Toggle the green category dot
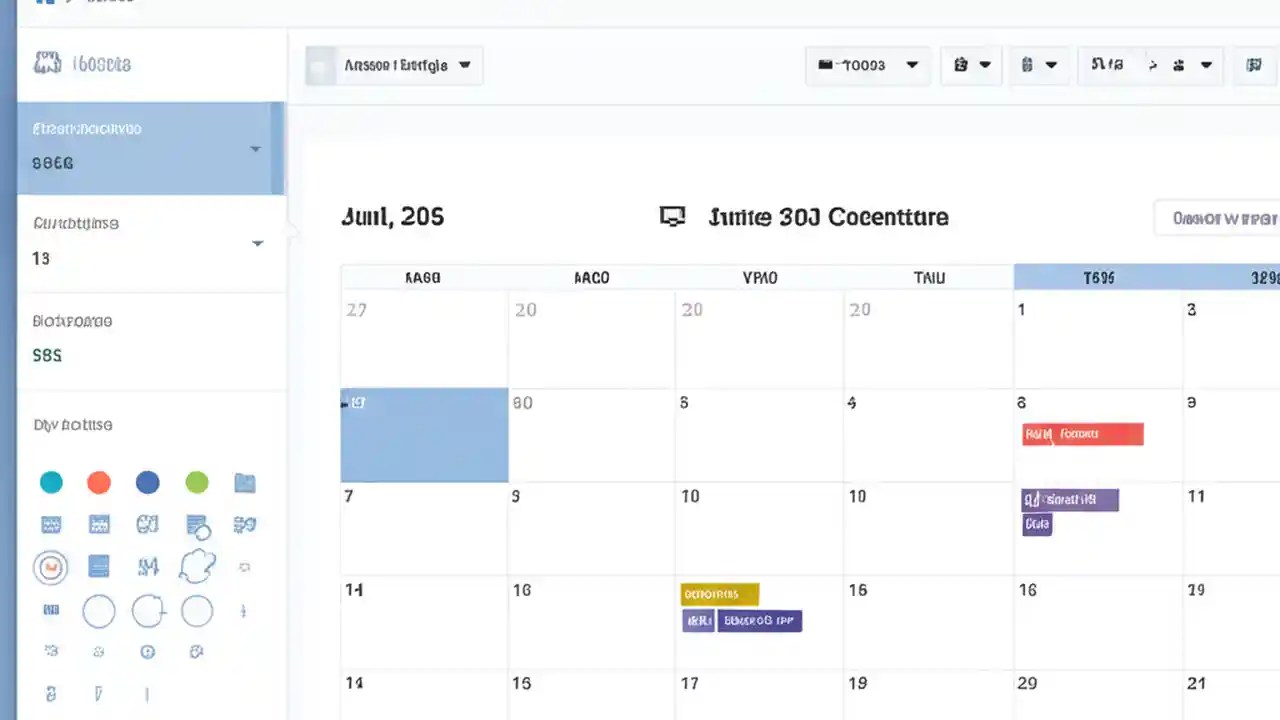This screenshot has width=1280, height=720. tap(197, 483)
